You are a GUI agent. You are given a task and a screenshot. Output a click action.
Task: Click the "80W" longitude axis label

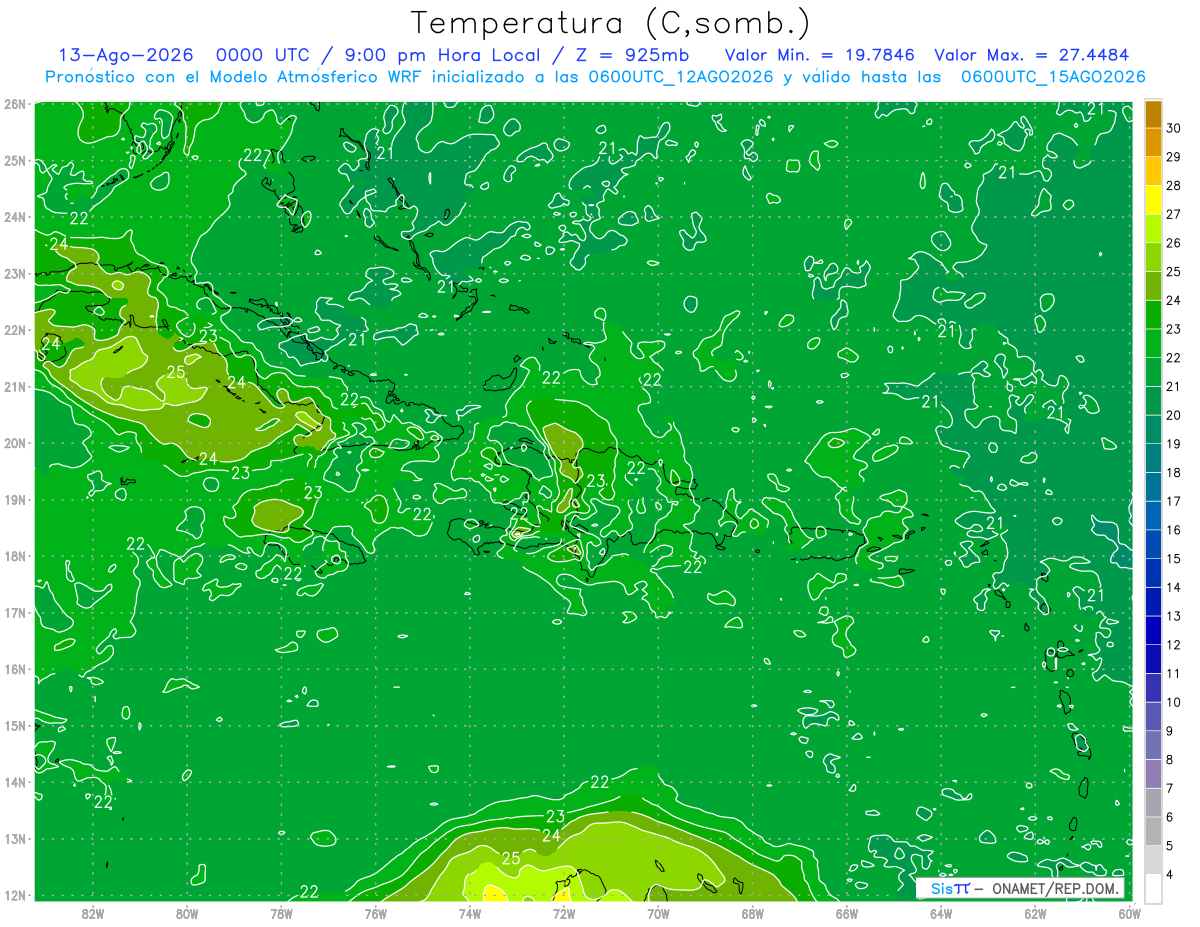point(186,913)
